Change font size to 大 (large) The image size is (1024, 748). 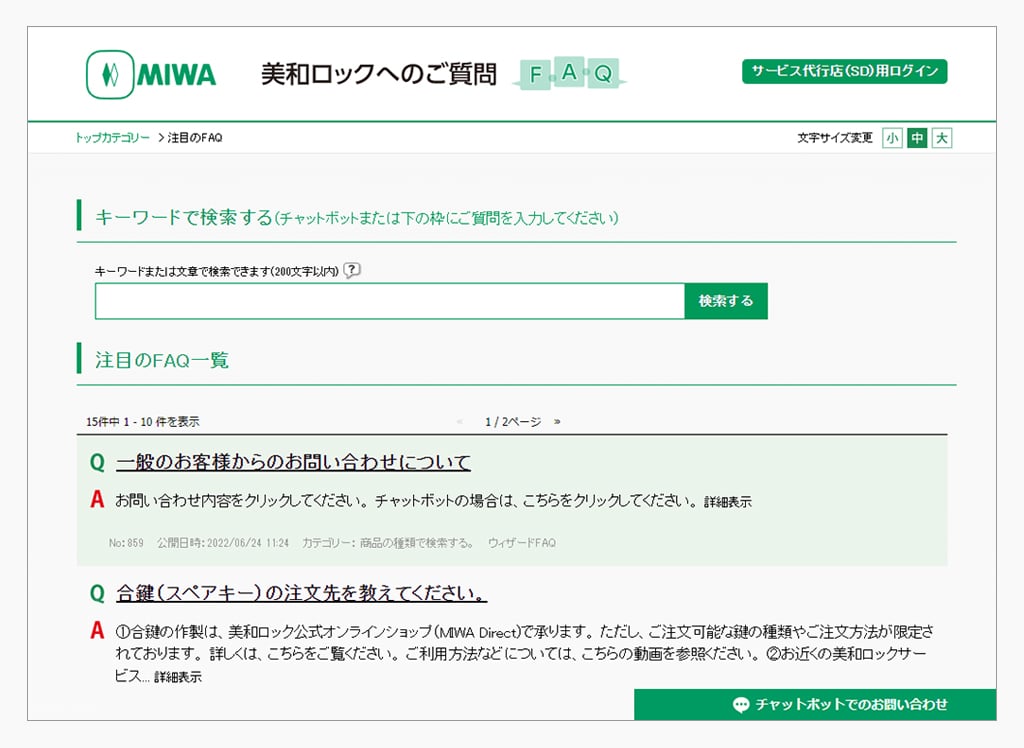940,139
